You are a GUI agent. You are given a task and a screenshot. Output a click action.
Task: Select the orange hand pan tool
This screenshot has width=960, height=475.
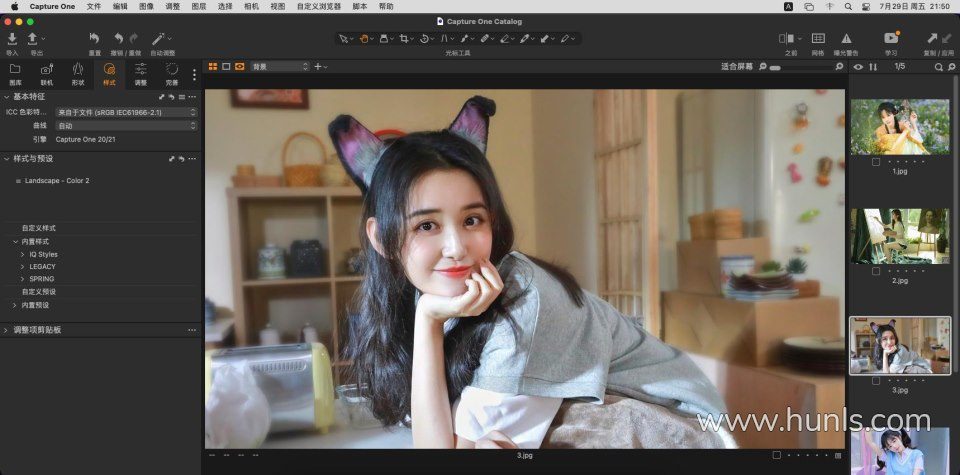(364, 39)
